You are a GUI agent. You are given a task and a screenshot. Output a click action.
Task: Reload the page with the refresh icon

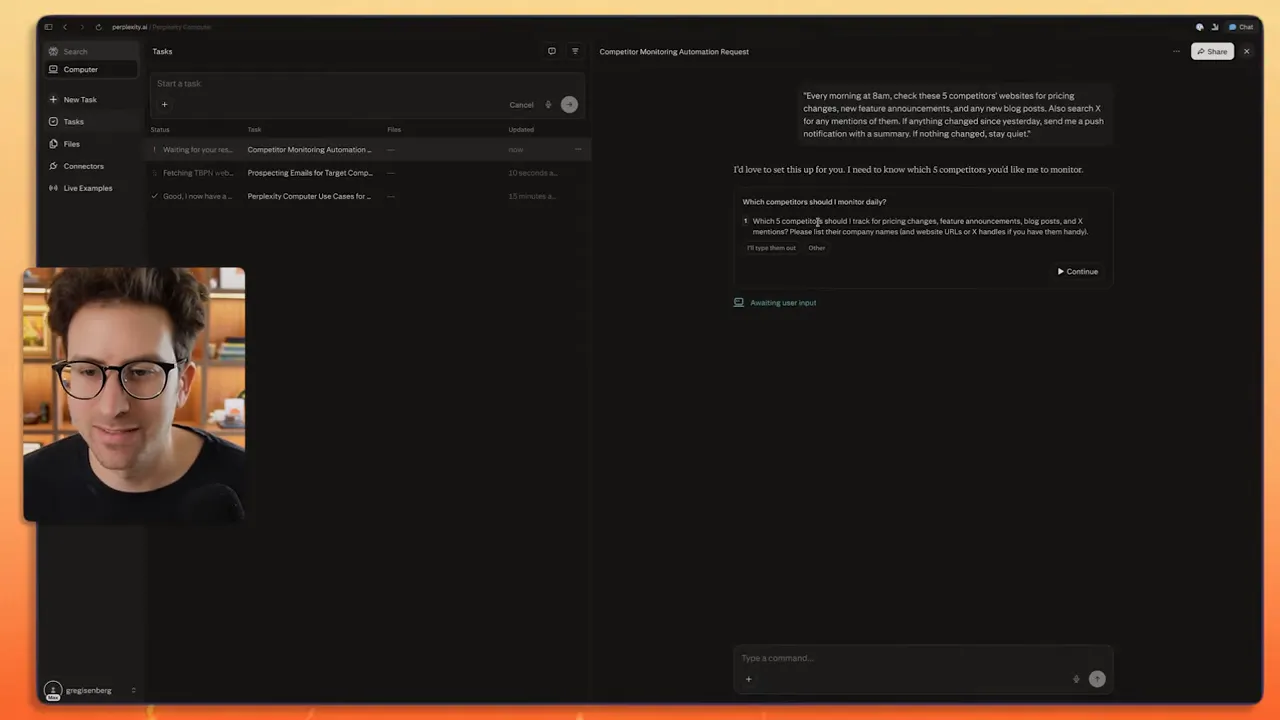click(x=98, y=27)
